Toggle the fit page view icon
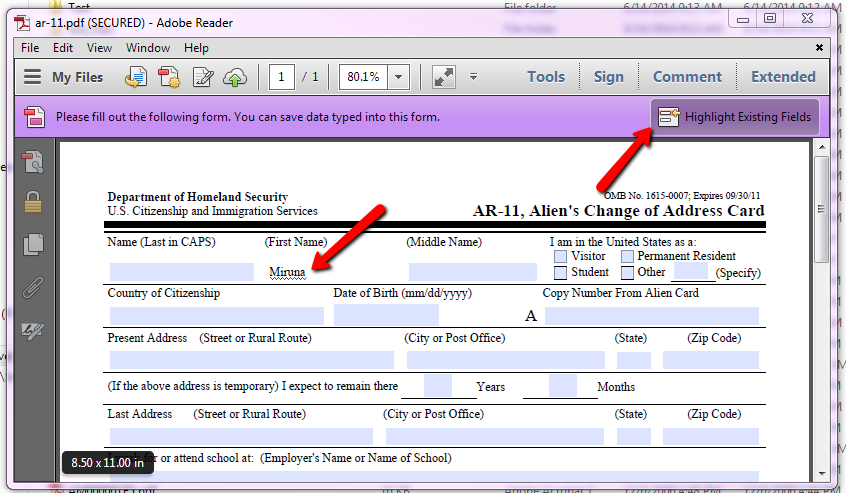The height and width of the screenshot is (493, 846). pos(444,77)
